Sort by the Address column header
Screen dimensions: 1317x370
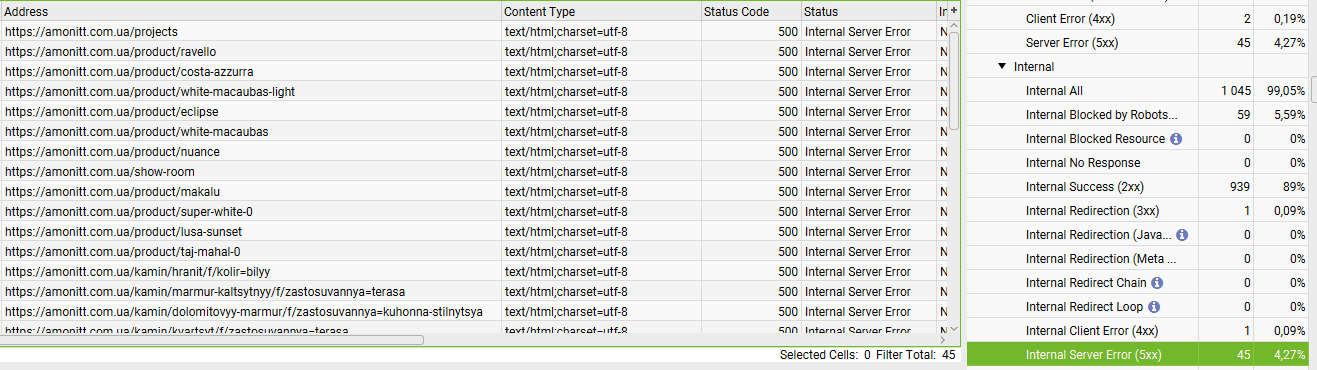click(251, 11)
